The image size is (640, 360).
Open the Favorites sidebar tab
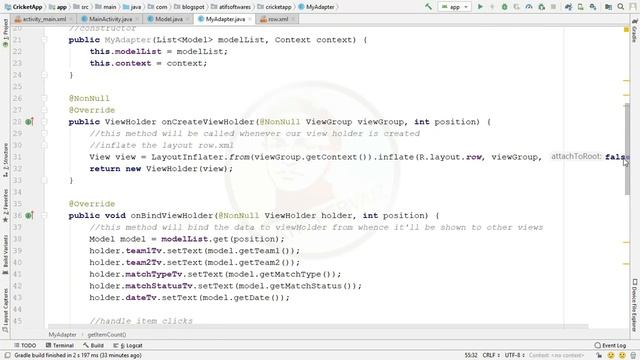coord(5,206)
